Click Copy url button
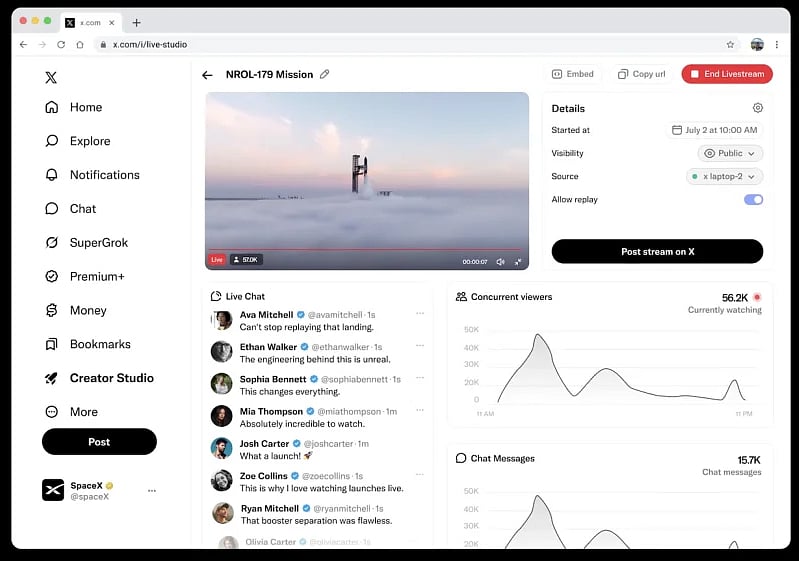This screenshot has width=799, height=561. pos(642,74)
